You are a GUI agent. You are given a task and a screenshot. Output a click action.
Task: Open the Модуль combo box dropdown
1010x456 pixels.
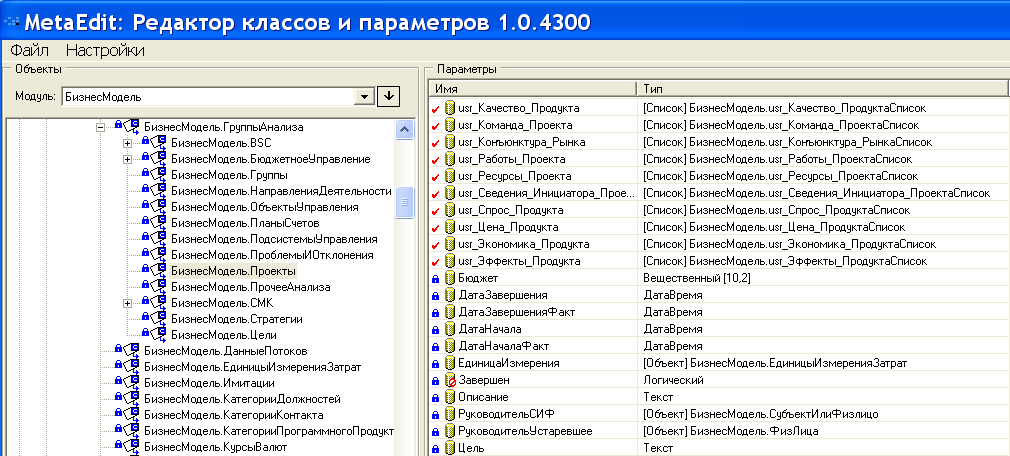365,97
